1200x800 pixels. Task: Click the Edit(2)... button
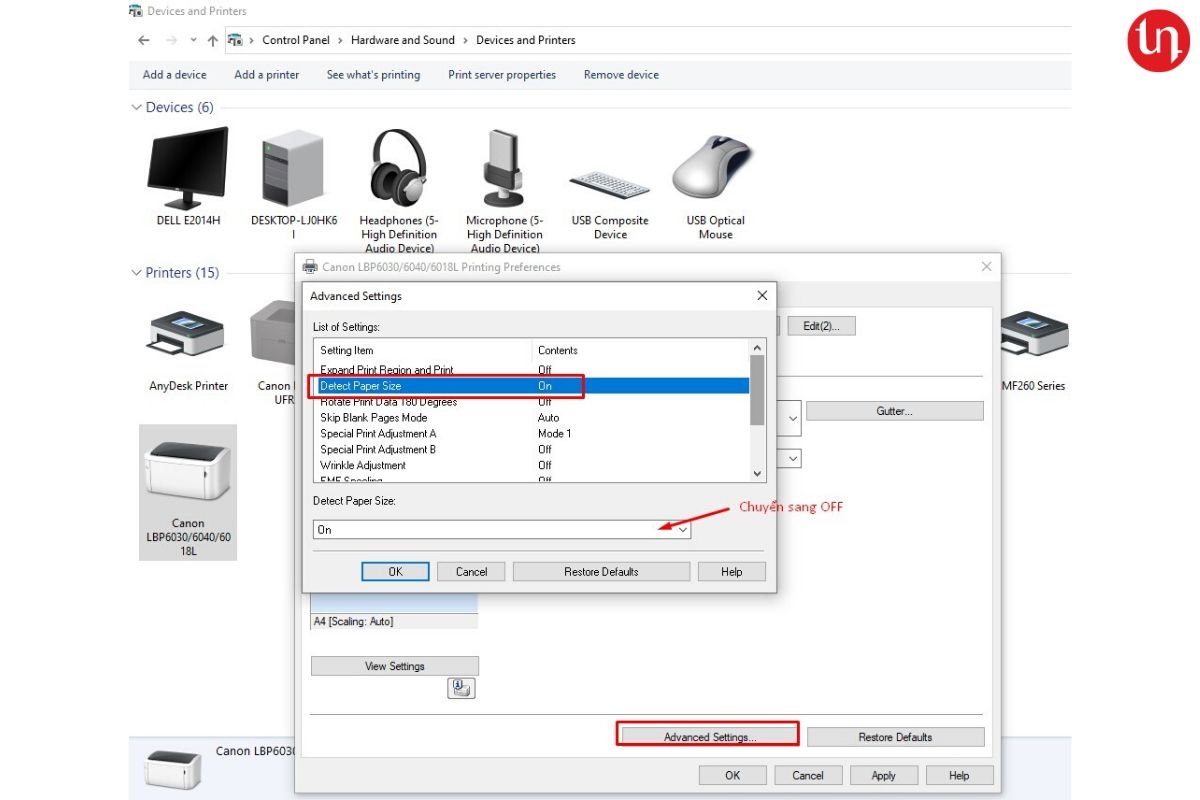click(x=821, y=326)
